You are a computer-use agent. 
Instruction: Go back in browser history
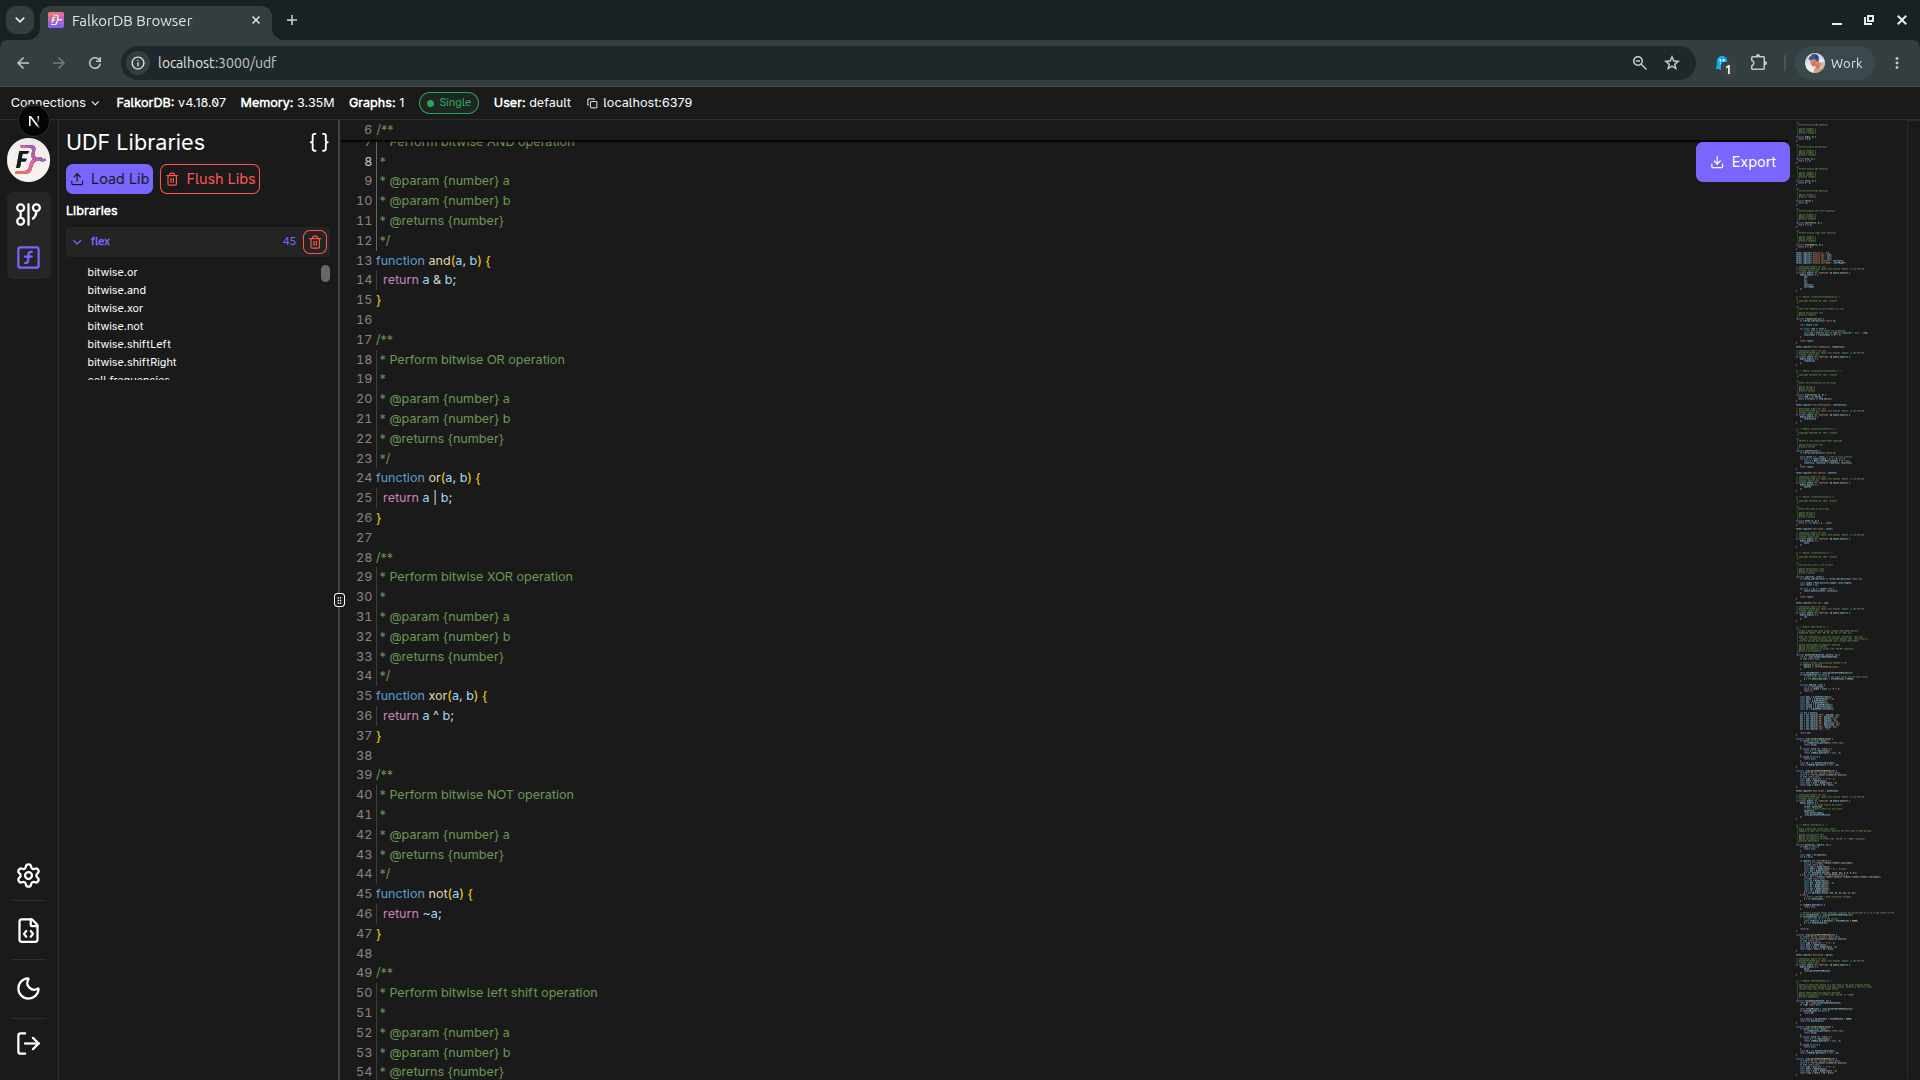point(23,63)
